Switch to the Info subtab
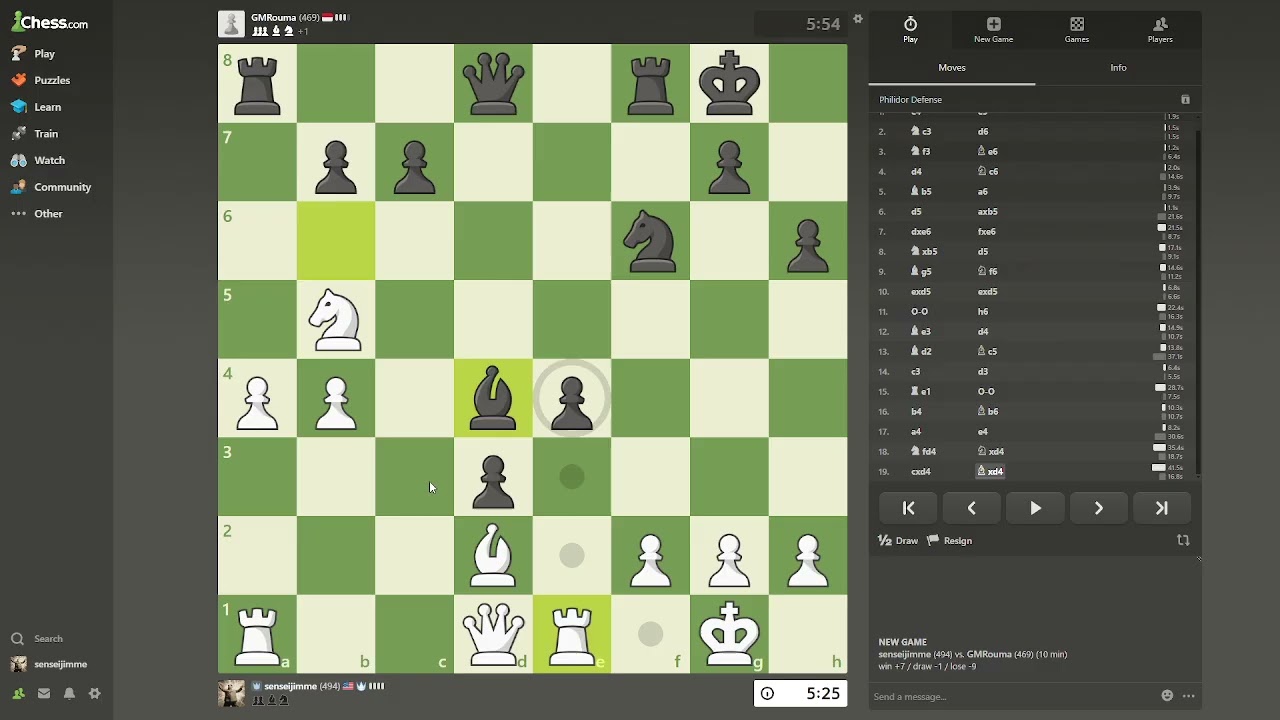The width and height of the screenshot is (1280, 720). pyautogui.click(x=1118, y=68)
